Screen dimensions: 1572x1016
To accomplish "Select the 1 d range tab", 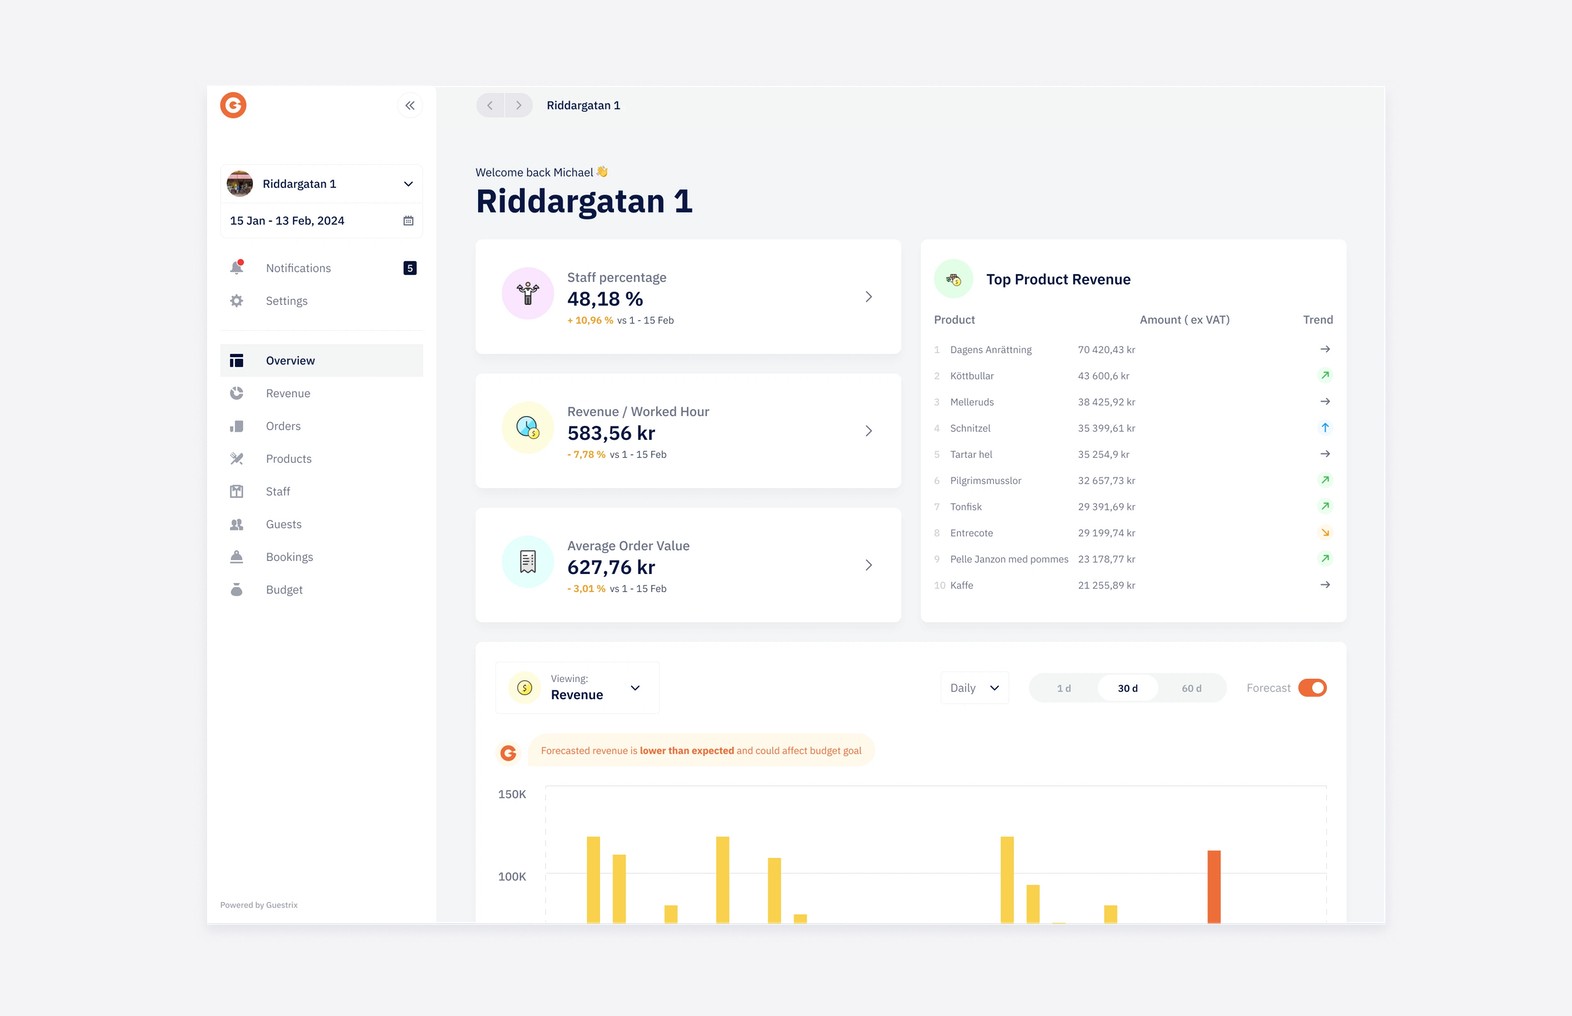I will coord(1064,688).
